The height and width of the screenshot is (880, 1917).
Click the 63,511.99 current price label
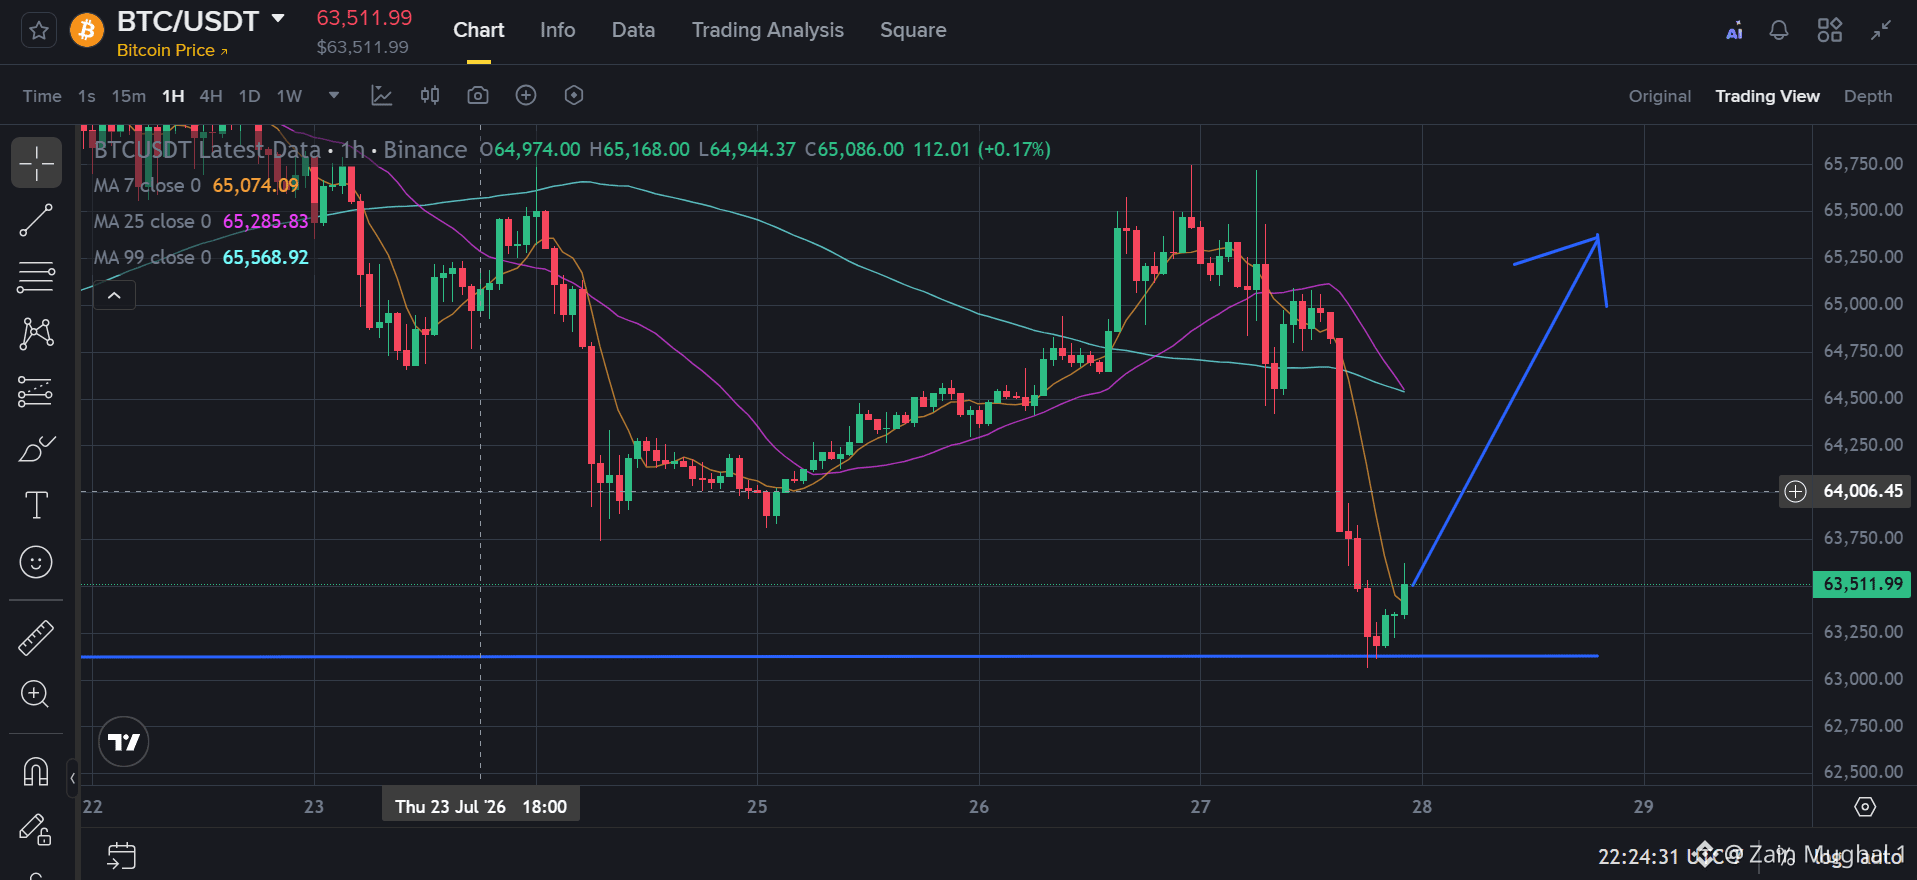pos(1862,584)
